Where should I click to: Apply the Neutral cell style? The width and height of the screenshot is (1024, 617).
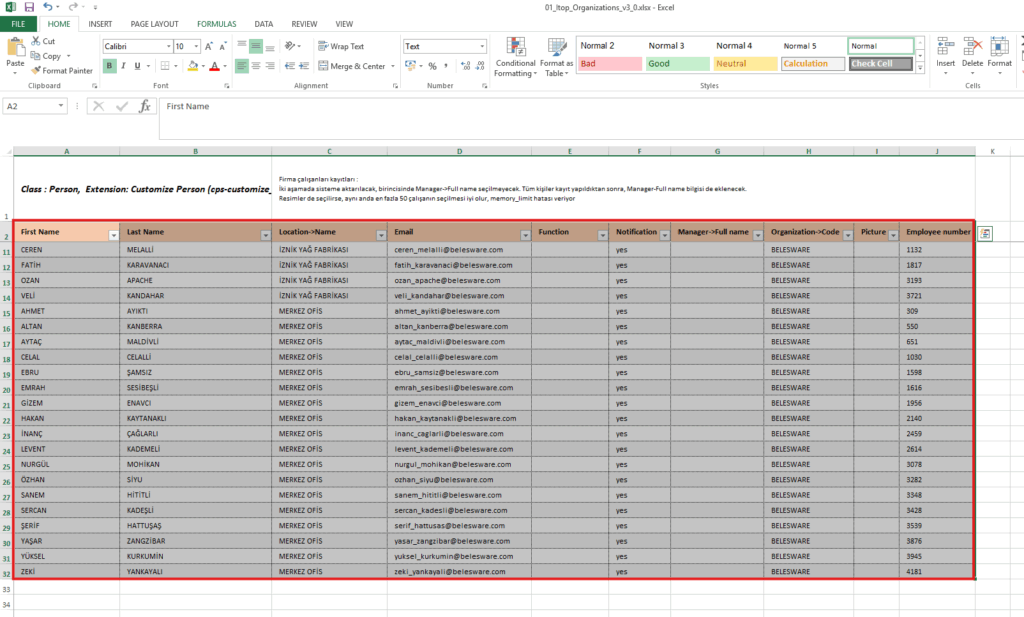[745, 63]
